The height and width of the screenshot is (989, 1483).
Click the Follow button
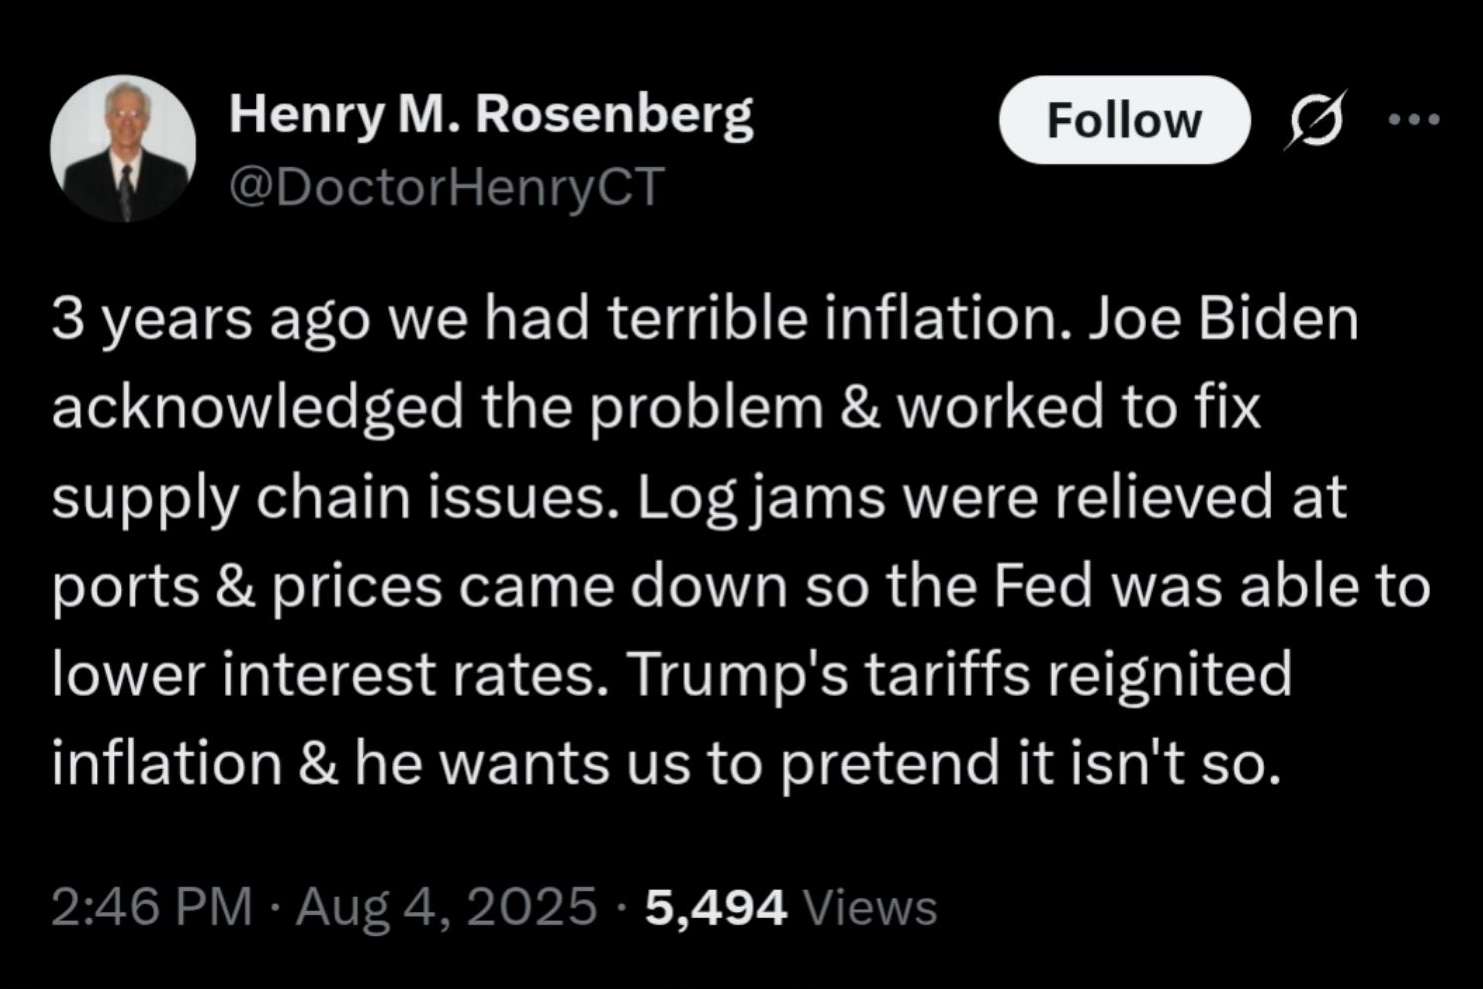(1123, 120)
